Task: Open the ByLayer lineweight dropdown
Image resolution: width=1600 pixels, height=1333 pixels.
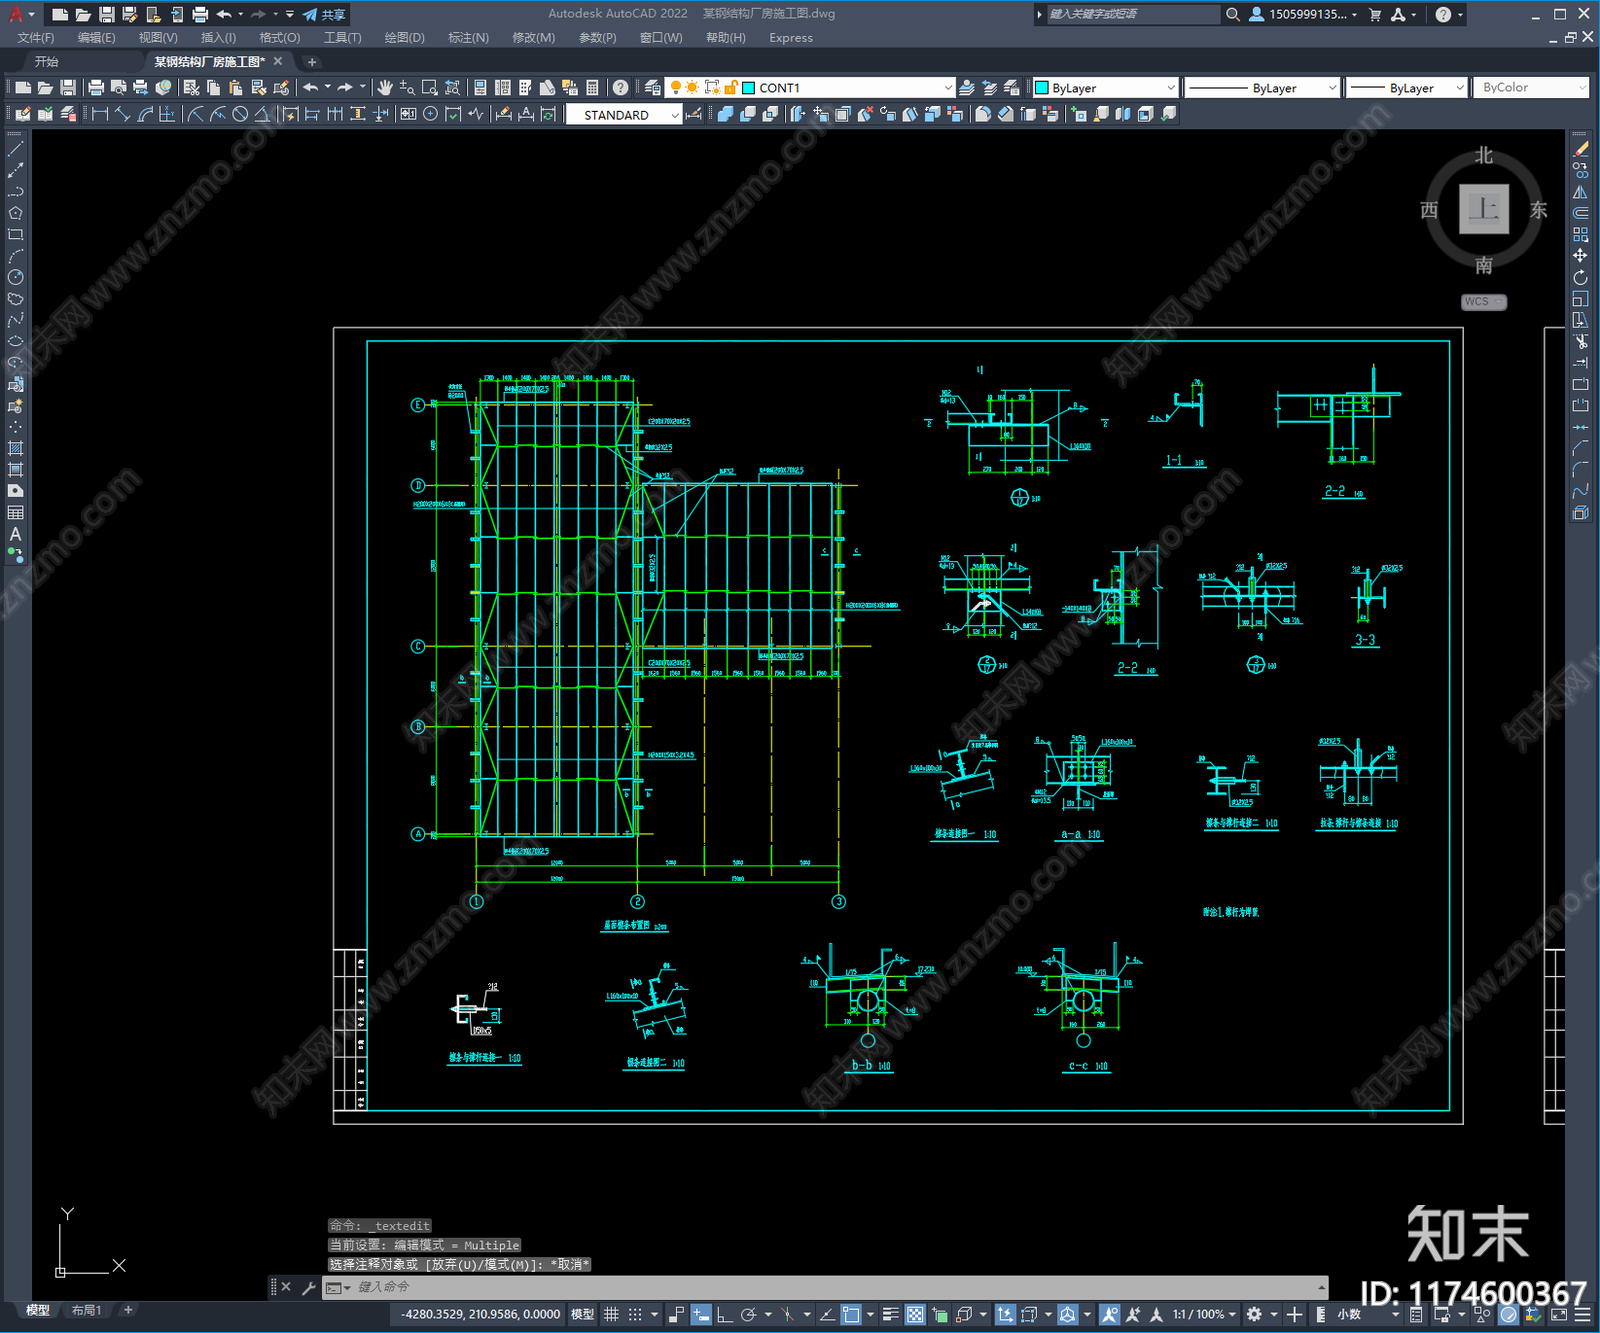Action: tap(1459, 88)
